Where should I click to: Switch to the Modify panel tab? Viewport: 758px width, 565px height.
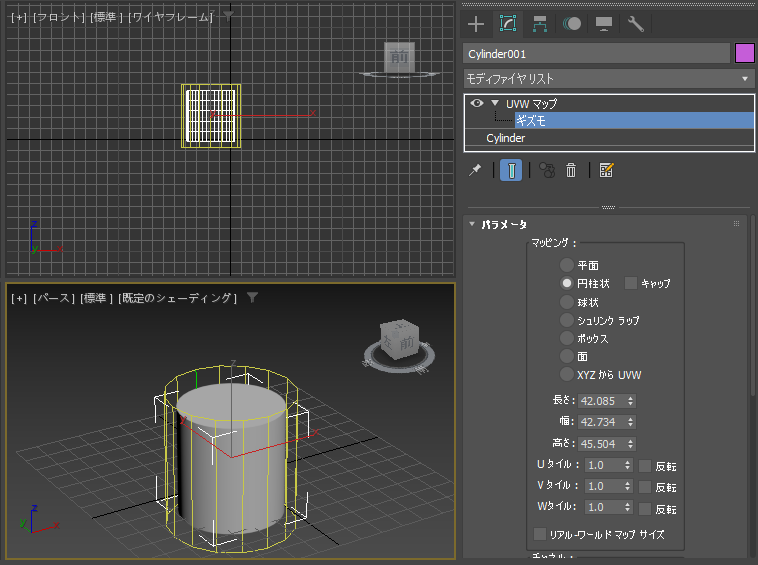coord(508,24)
